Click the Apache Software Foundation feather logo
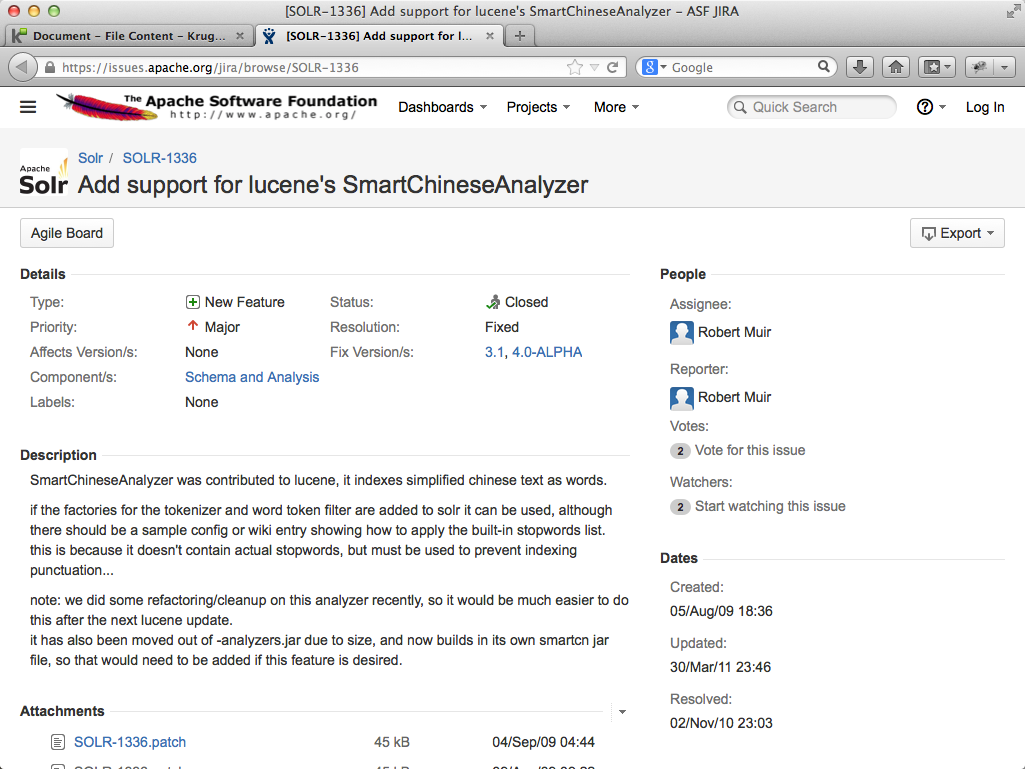 (x=216, y=107)
